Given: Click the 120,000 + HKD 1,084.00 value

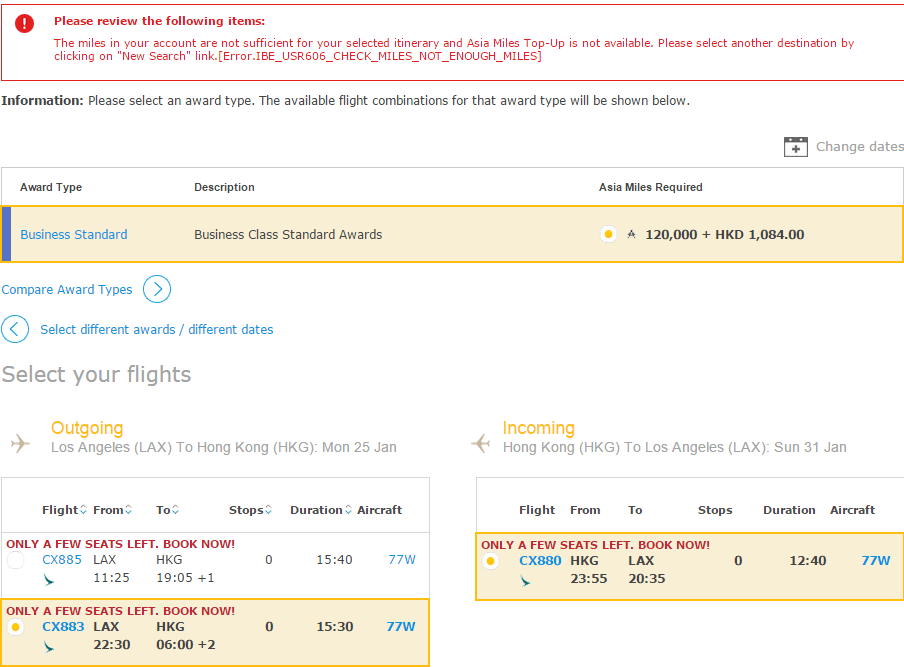Looking at the screenshot, I should [x=725, y=235].
